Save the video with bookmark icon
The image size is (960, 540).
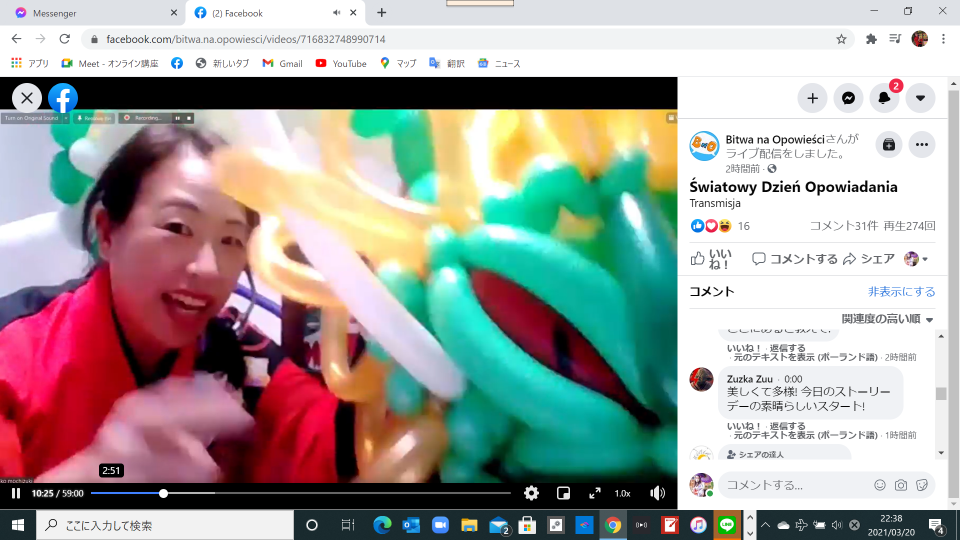point(889,145)
